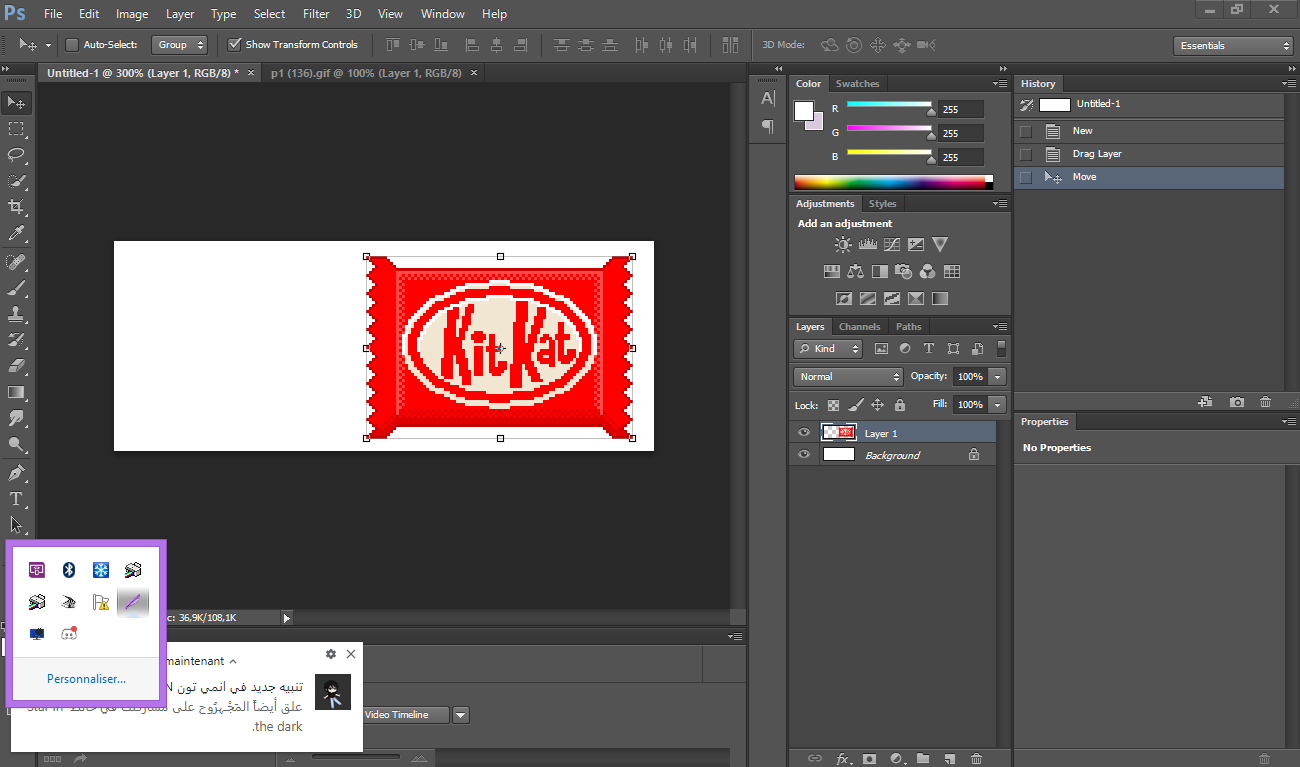Add a Curves adjustment
The image size is (1300, 767).
[892, 244]
